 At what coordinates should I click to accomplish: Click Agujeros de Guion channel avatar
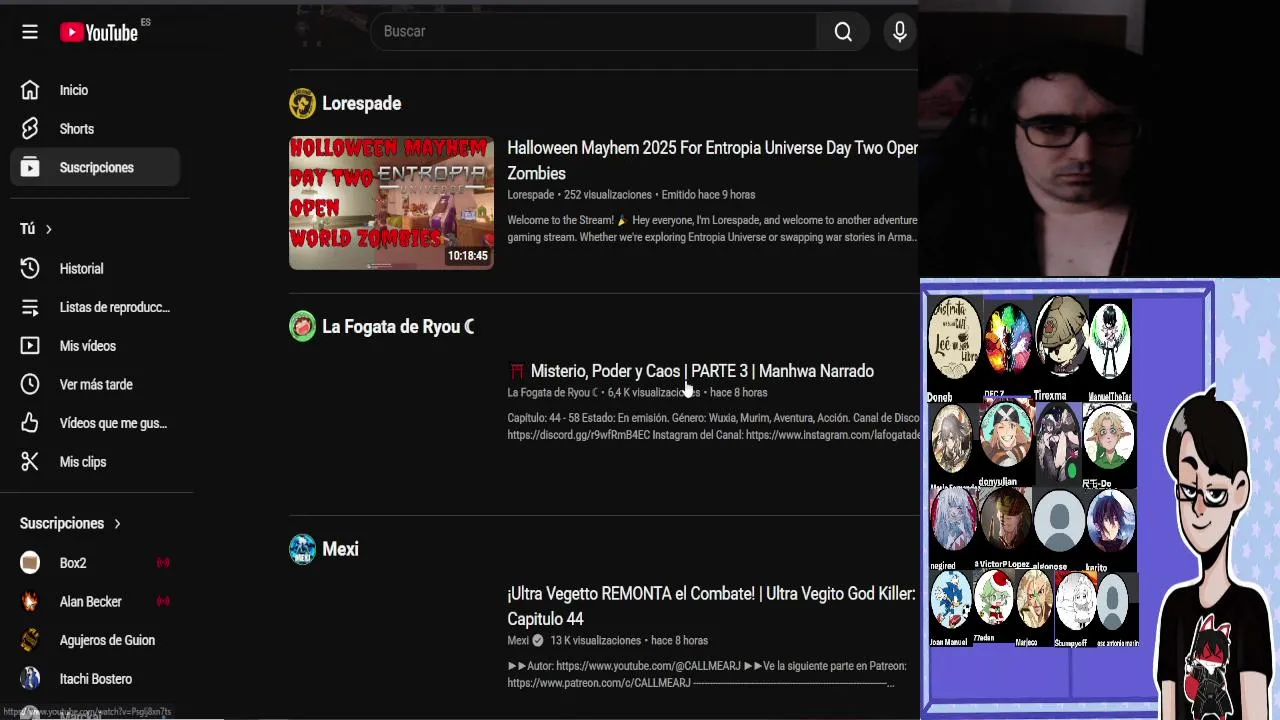pyautogui.click(x=30, y=640)
